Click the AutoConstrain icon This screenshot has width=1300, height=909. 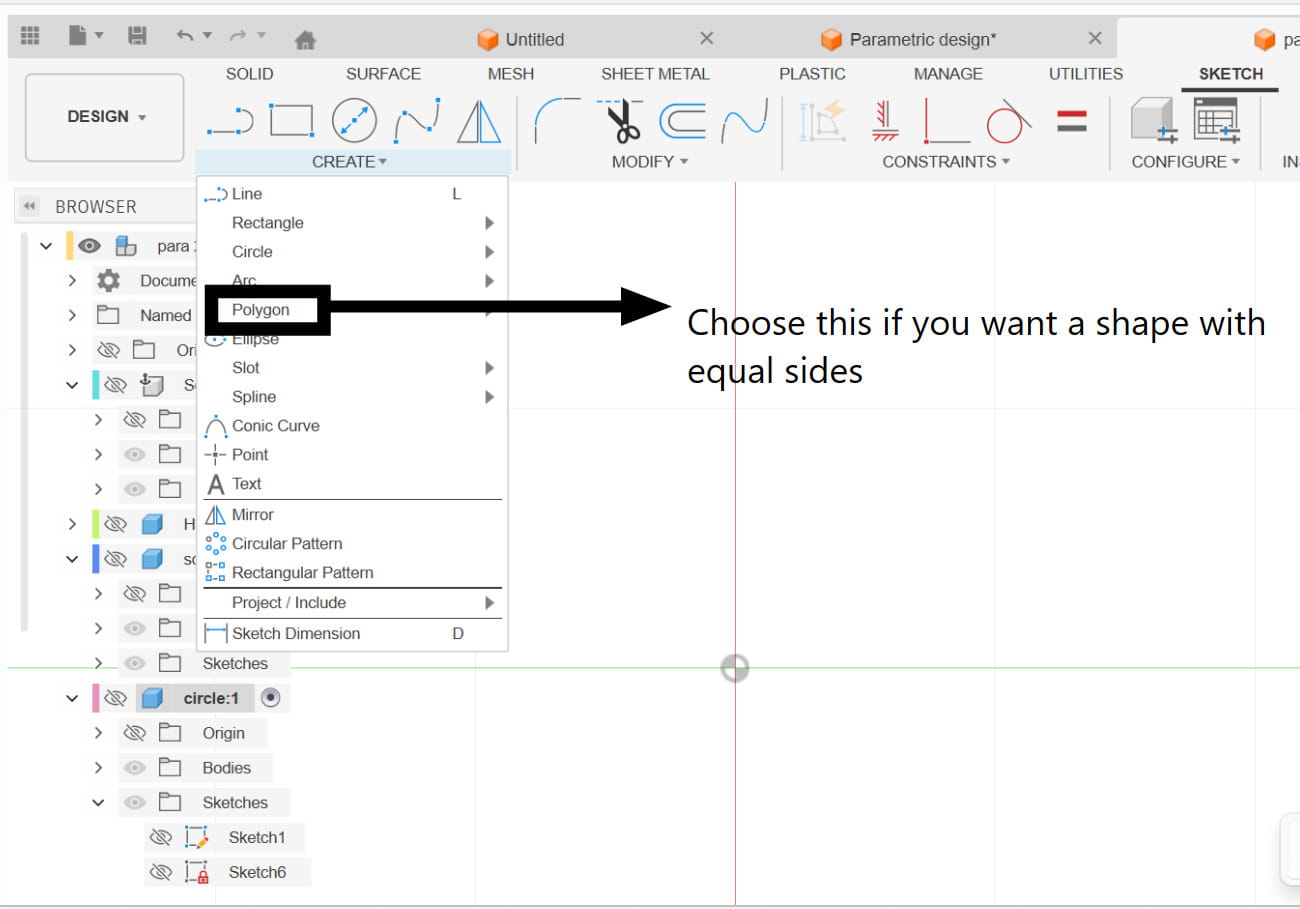pos(823,120)
